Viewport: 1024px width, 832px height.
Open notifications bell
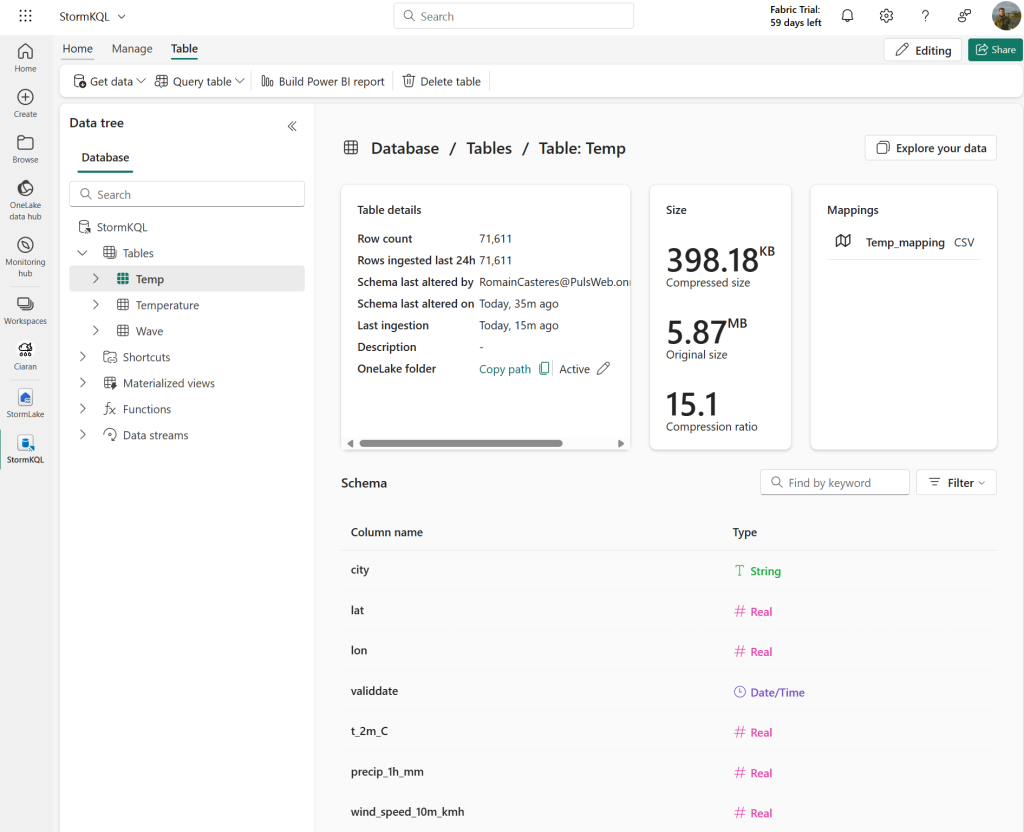pos(847,16)
